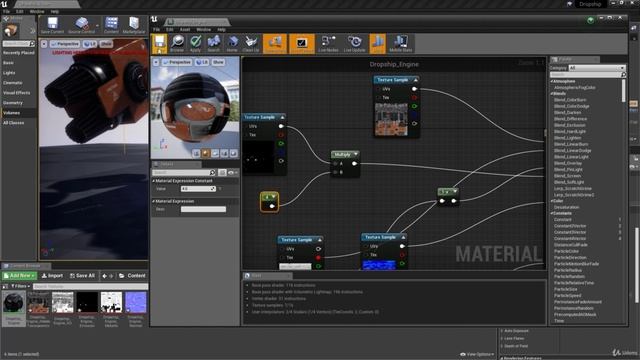The image size is (640, 360).
Task: Click the Live Update toolbar icon
Action: pos(354,44)
